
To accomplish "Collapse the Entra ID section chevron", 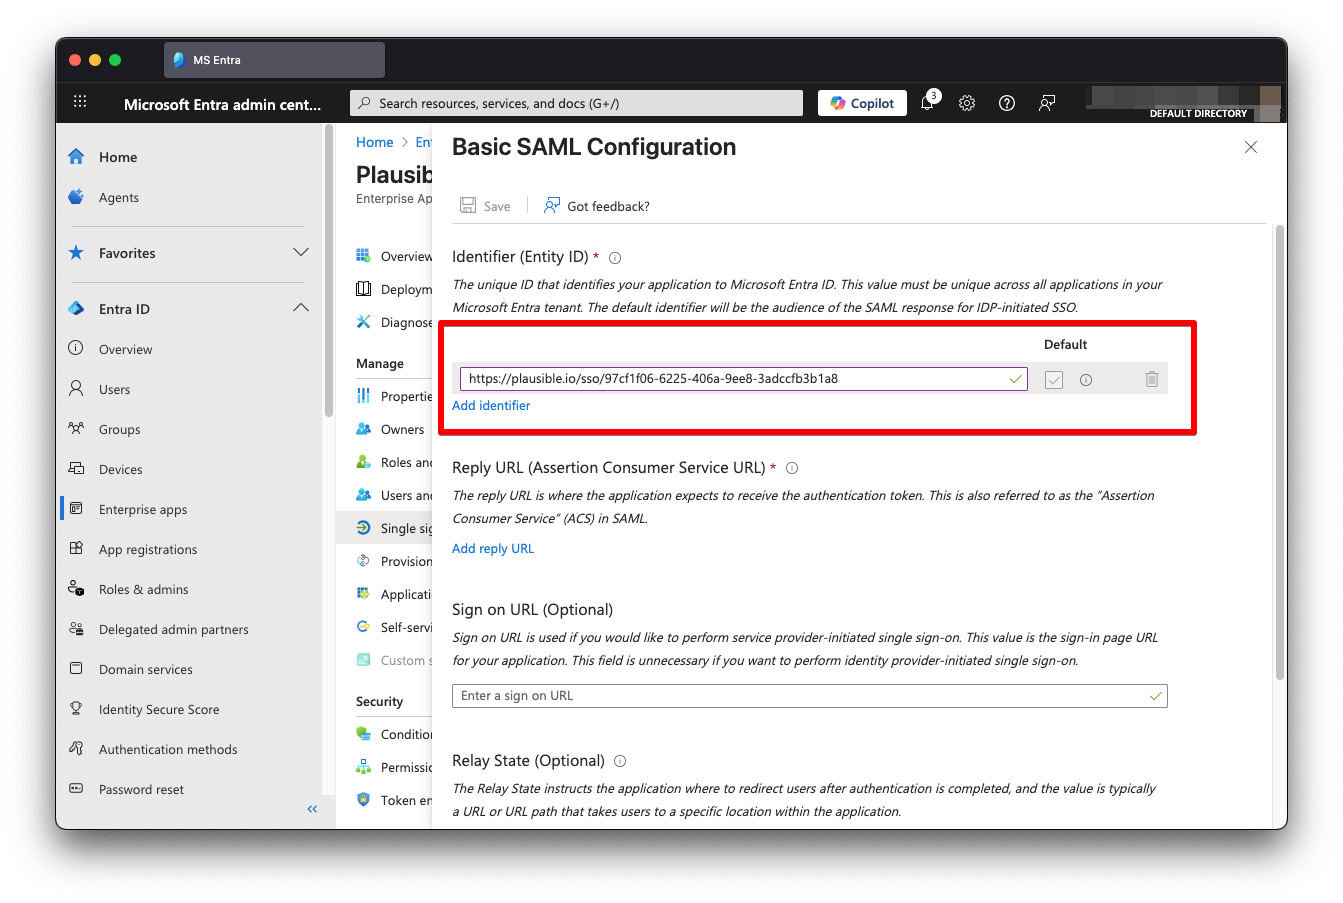I will [301, 308].
